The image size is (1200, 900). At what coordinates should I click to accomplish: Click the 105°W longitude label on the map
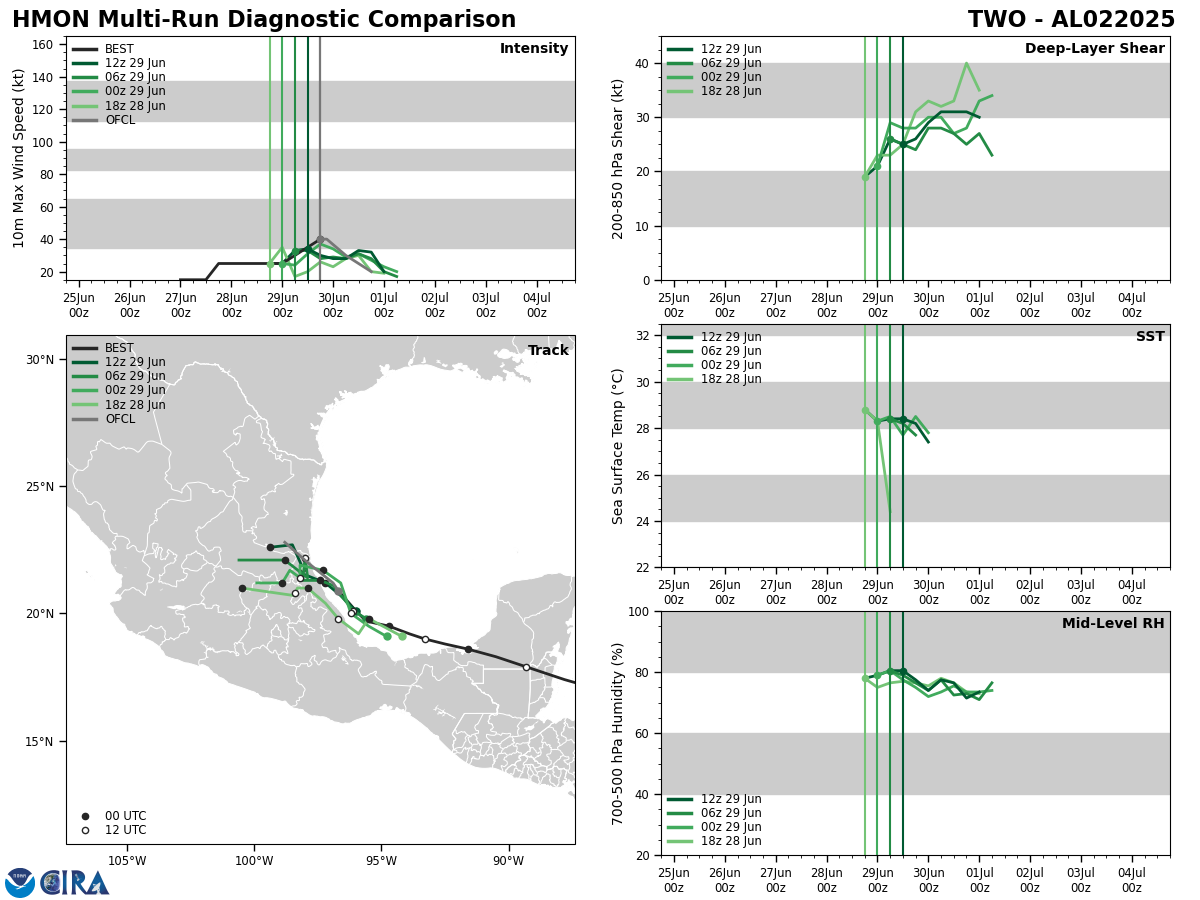[127, 861]
